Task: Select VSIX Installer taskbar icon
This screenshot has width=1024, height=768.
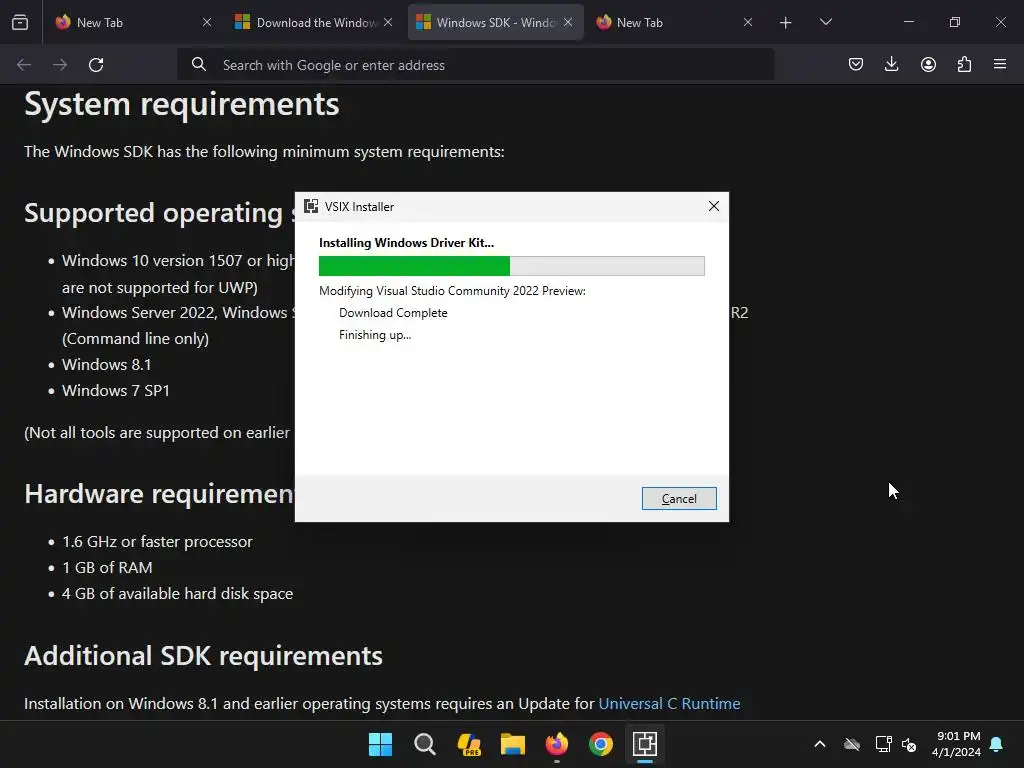Action: click(645, 744)
